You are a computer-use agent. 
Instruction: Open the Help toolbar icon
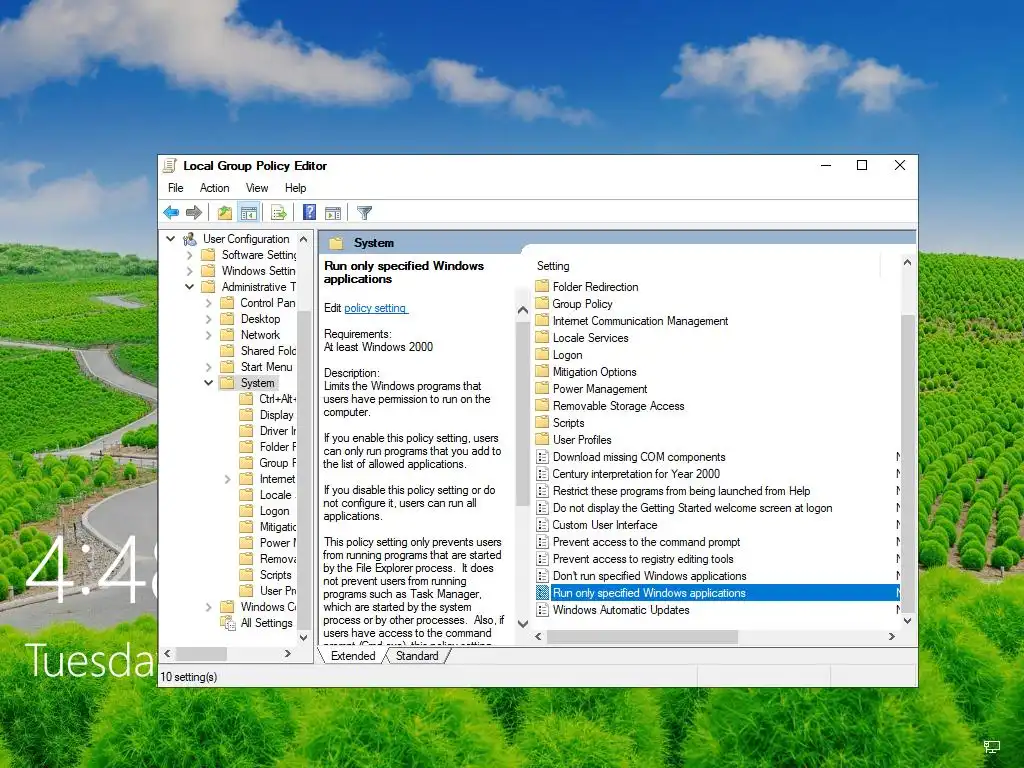click(310, 212)
